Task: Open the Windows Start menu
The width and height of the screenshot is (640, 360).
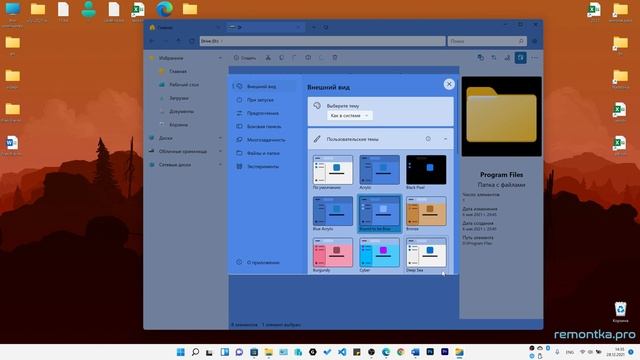Action: coord(180,352)
